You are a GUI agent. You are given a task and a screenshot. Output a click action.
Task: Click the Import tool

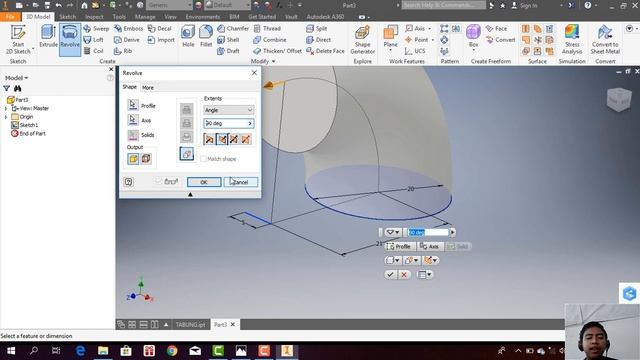(161, 40)
